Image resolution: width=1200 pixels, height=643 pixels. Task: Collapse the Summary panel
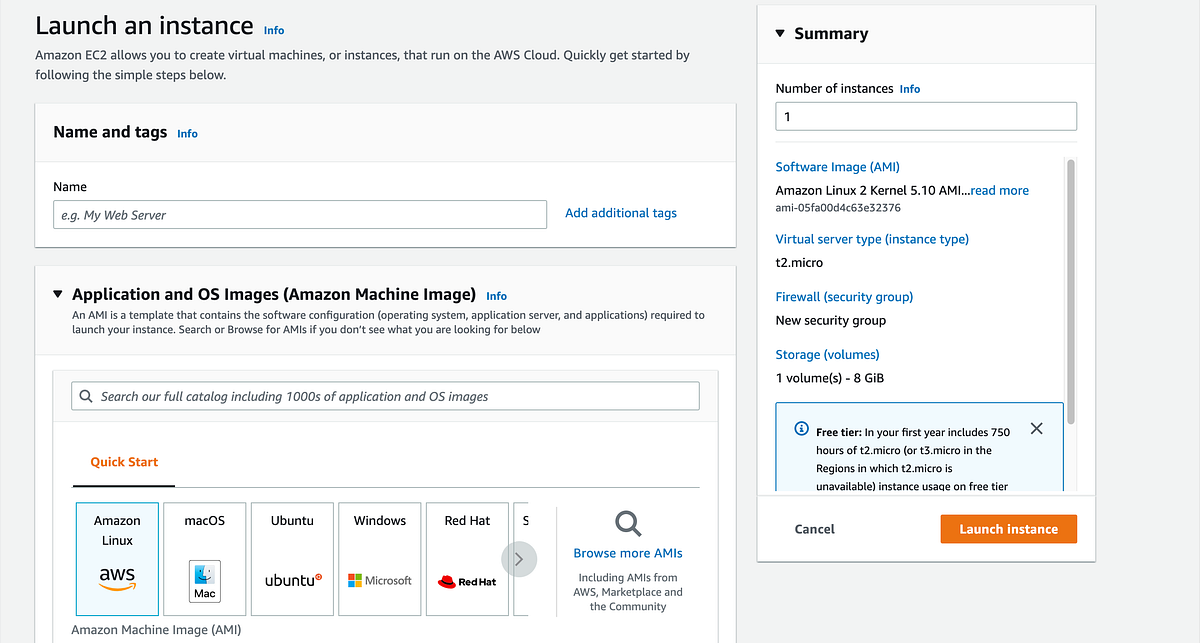(780, 33)
